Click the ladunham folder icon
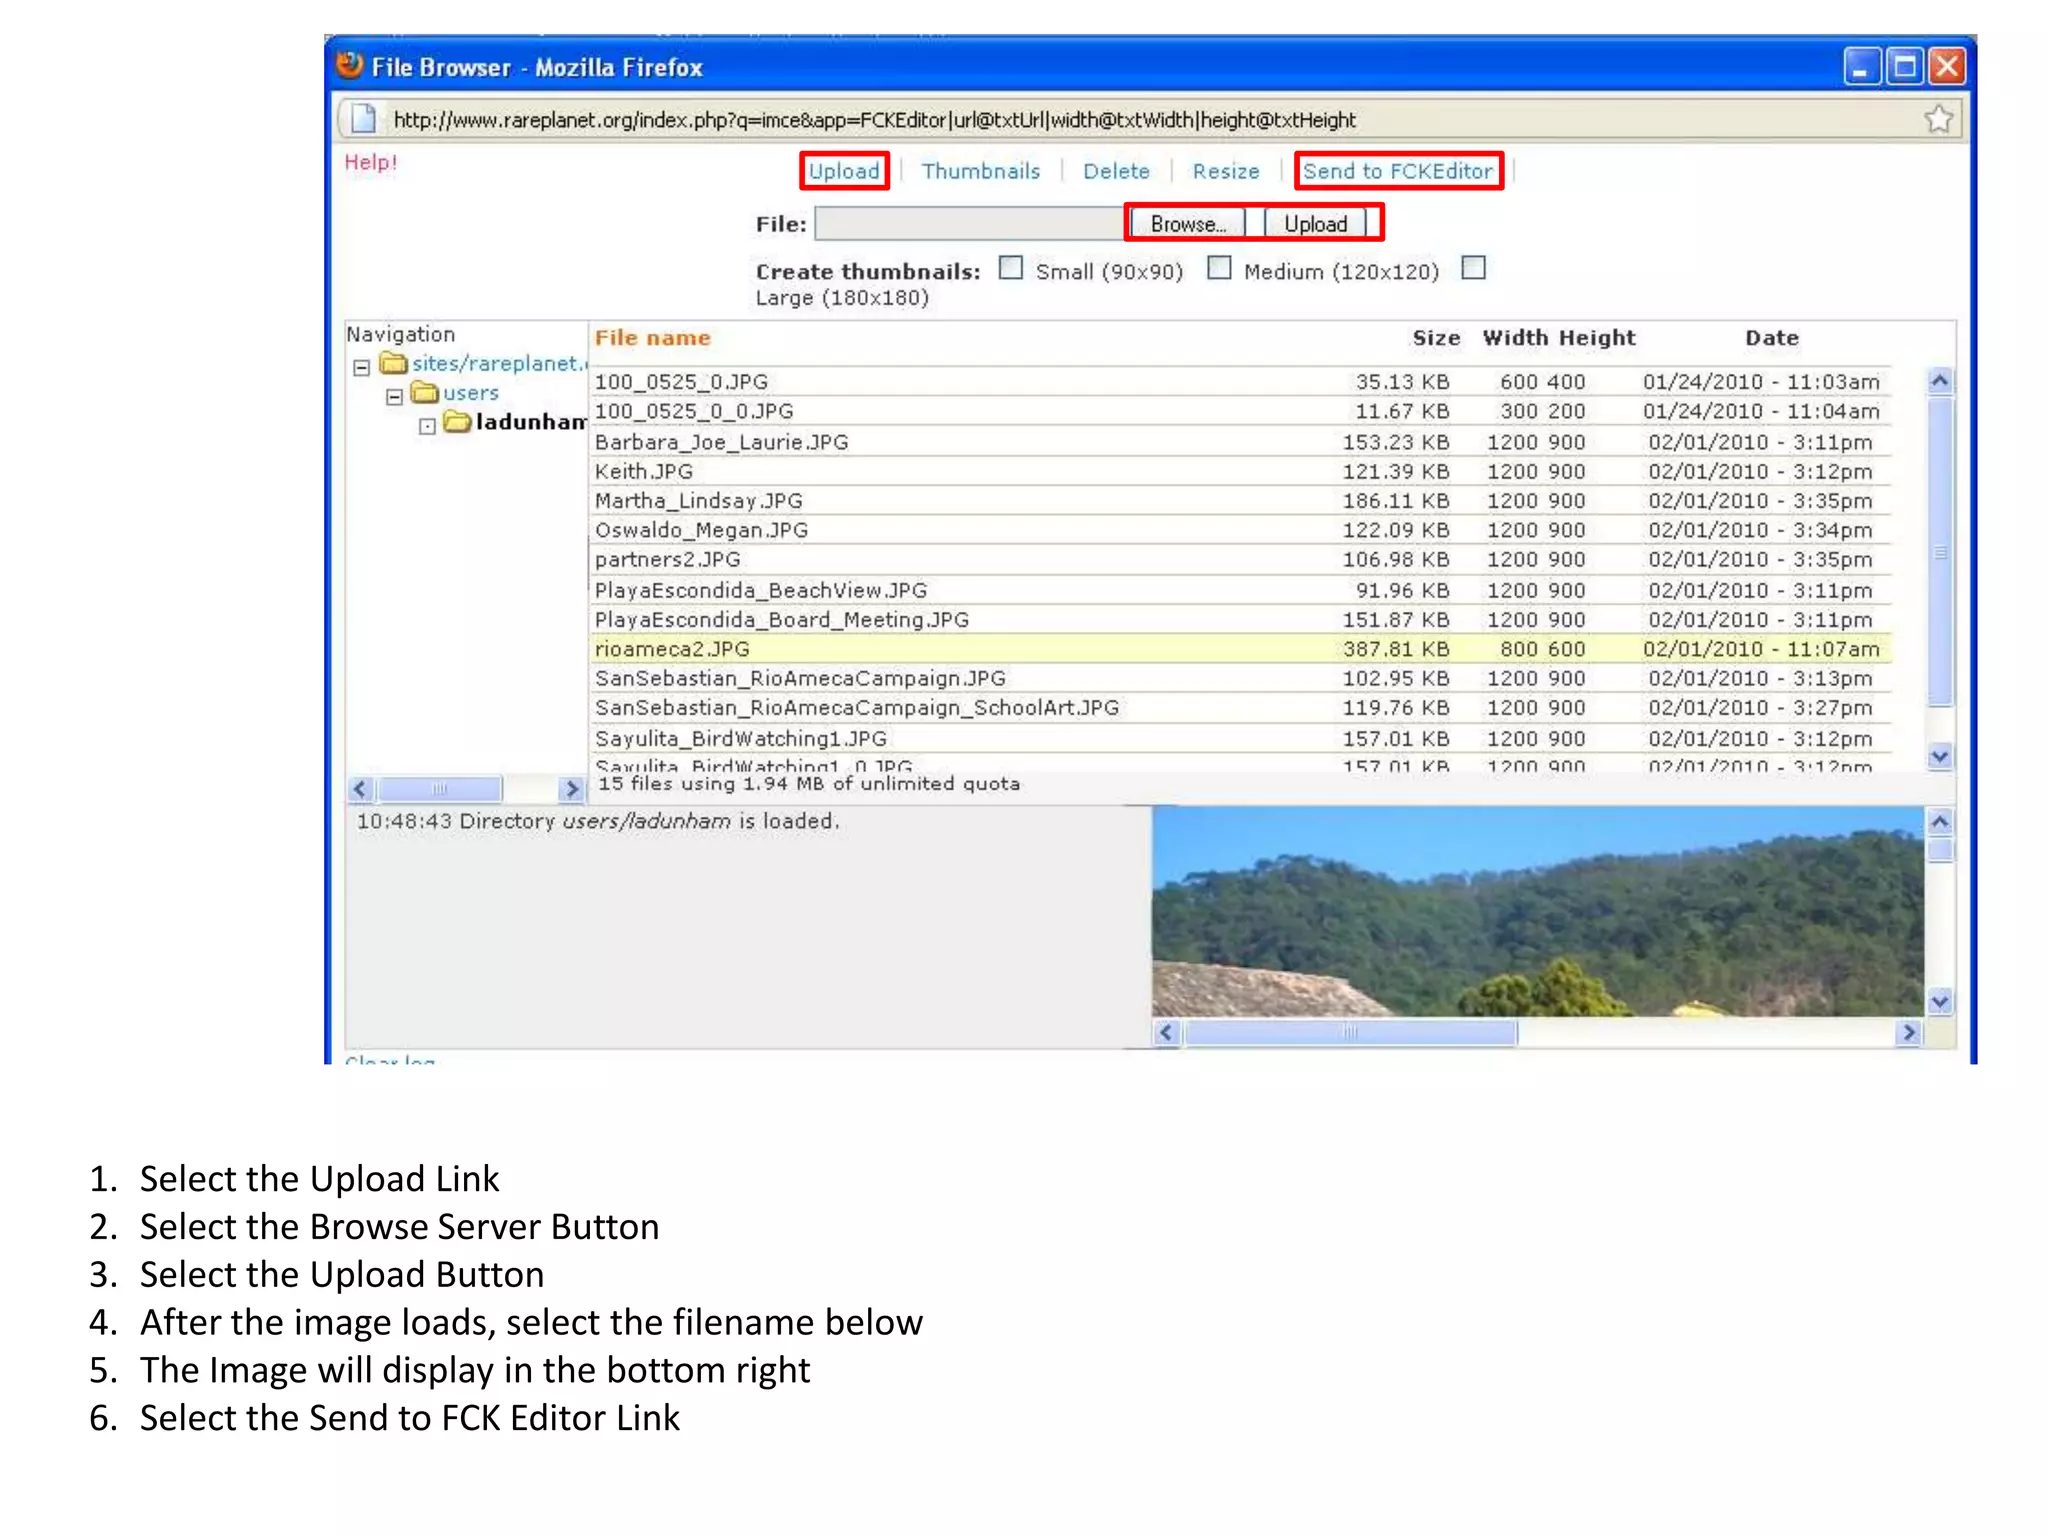The width and height of the screenshot is (2048, 1536). 457,422
